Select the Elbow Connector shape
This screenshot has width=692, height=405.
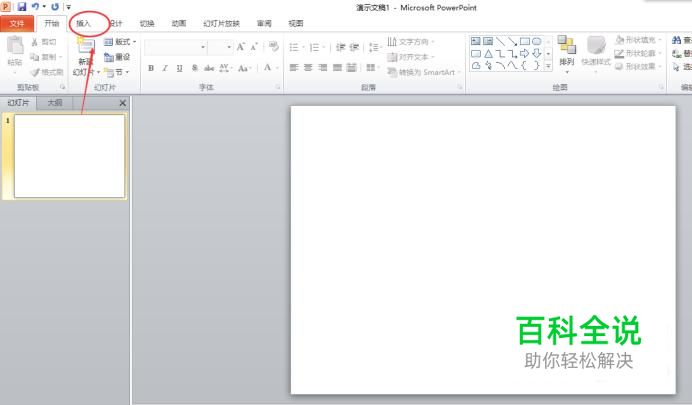tap(500, 54)
